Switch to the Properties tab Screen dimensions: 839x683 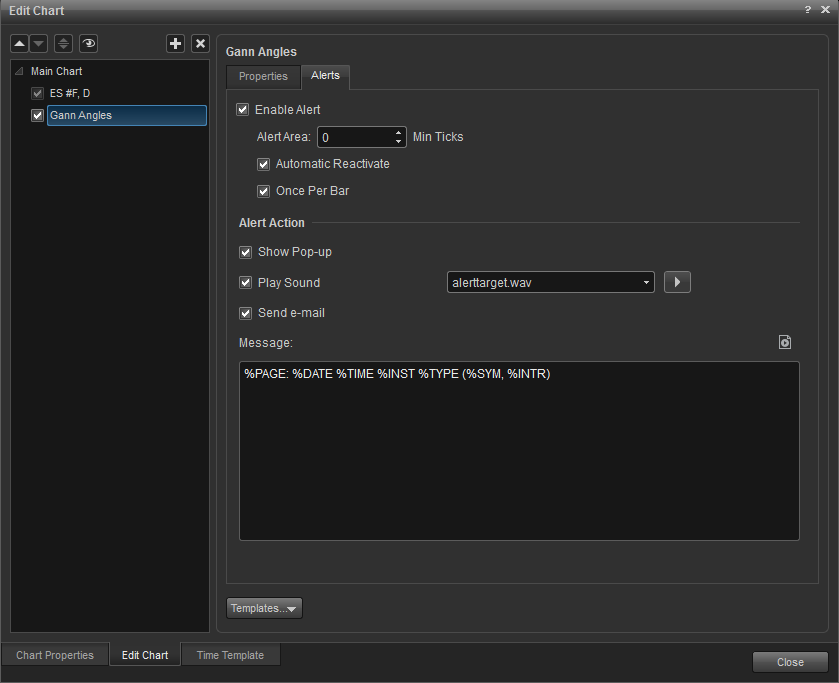[x=263, y=77]
